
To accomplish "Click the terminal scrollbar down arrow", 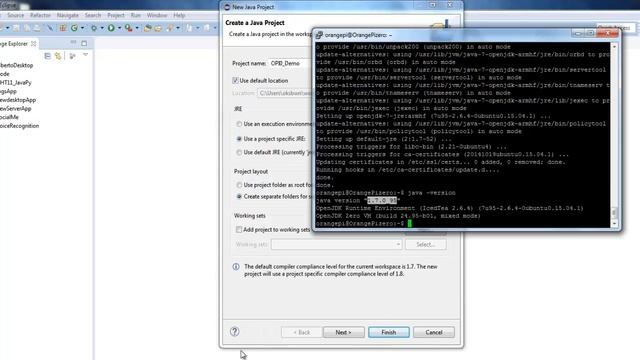I will [614, 224].
